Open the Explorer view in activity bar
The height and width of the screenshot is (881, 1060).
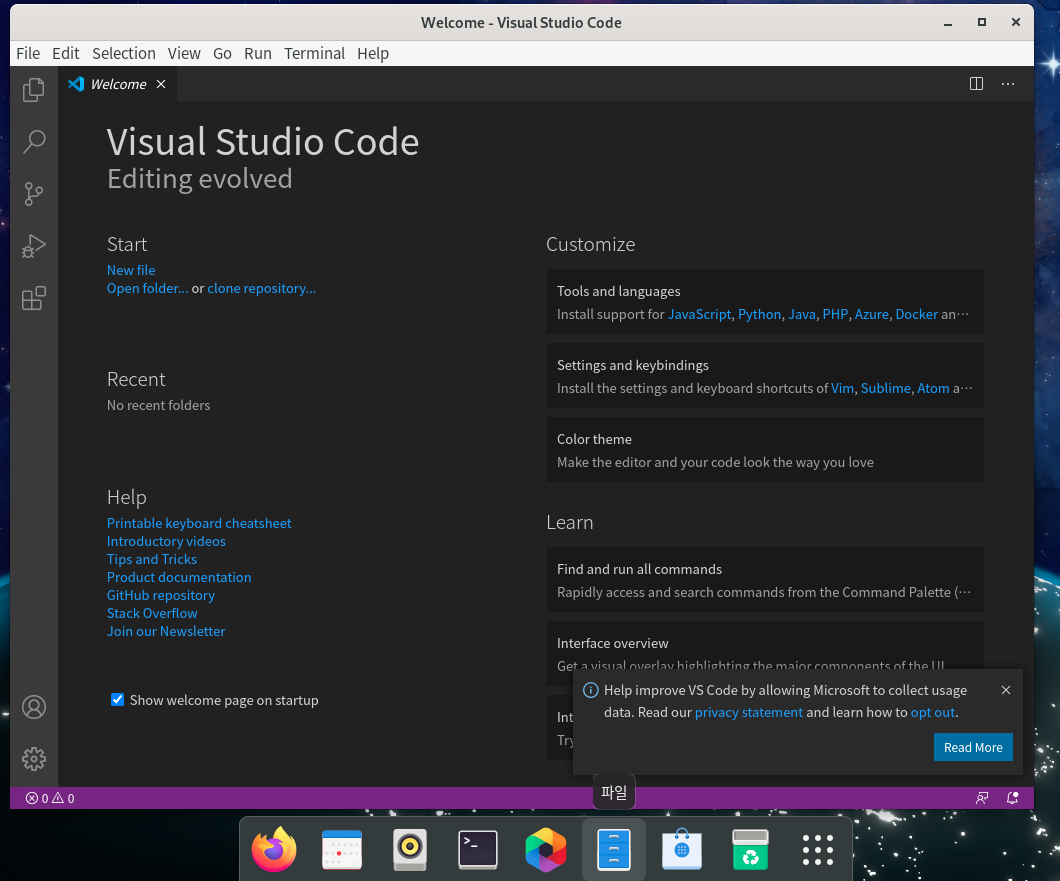(x=34, y=89)
